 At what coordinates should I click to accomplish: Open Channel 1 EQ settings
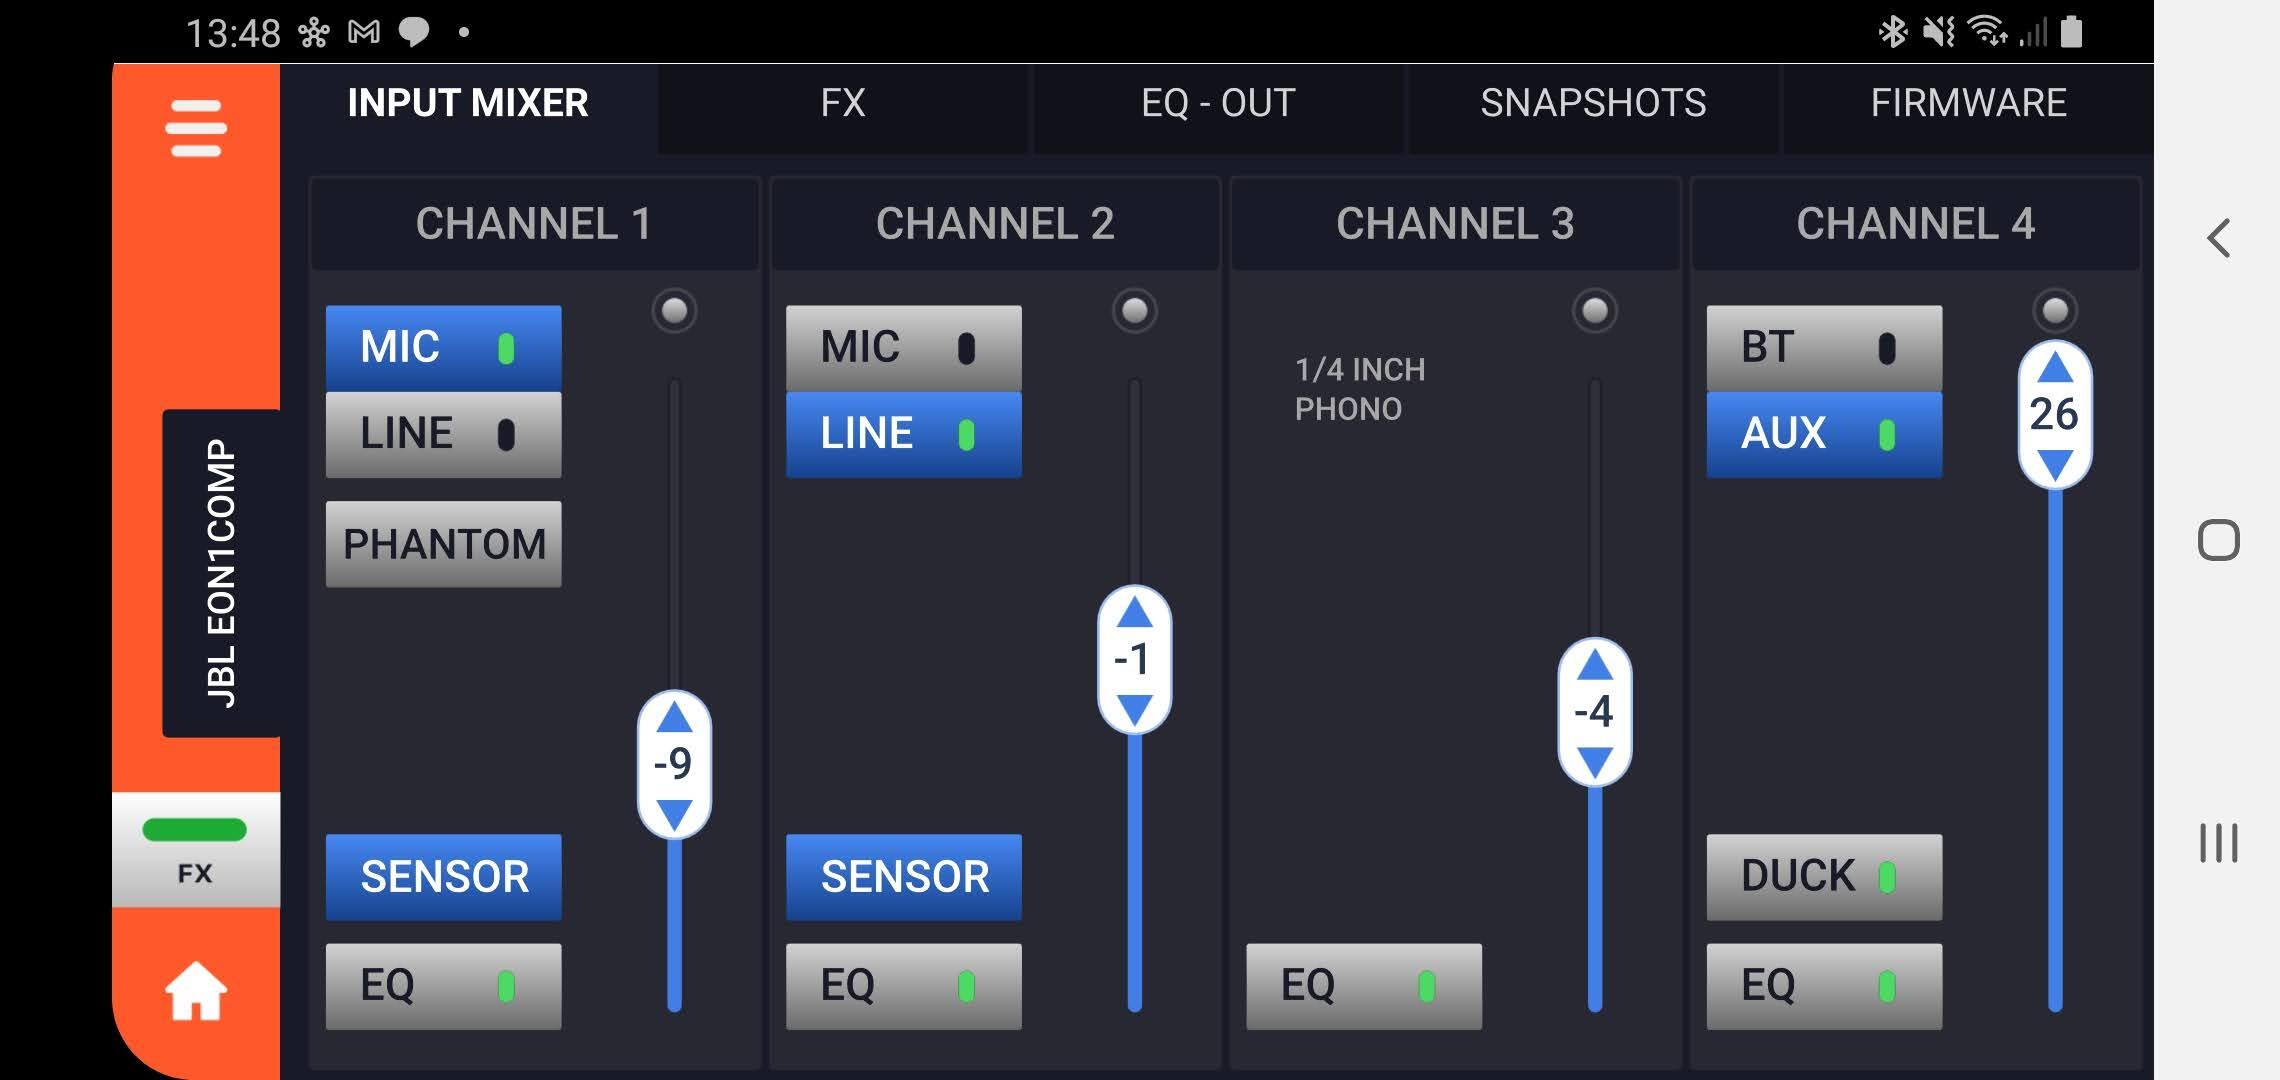pos(443,986)
